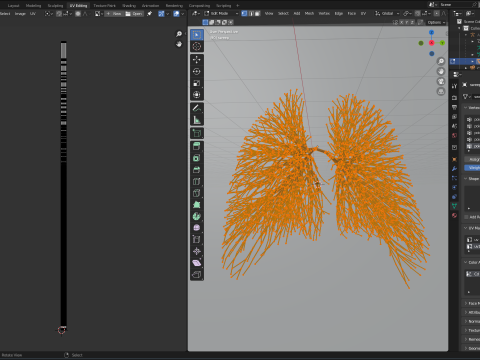Select the Knife tool
480x360 pixels.
[x=197, y=193]
